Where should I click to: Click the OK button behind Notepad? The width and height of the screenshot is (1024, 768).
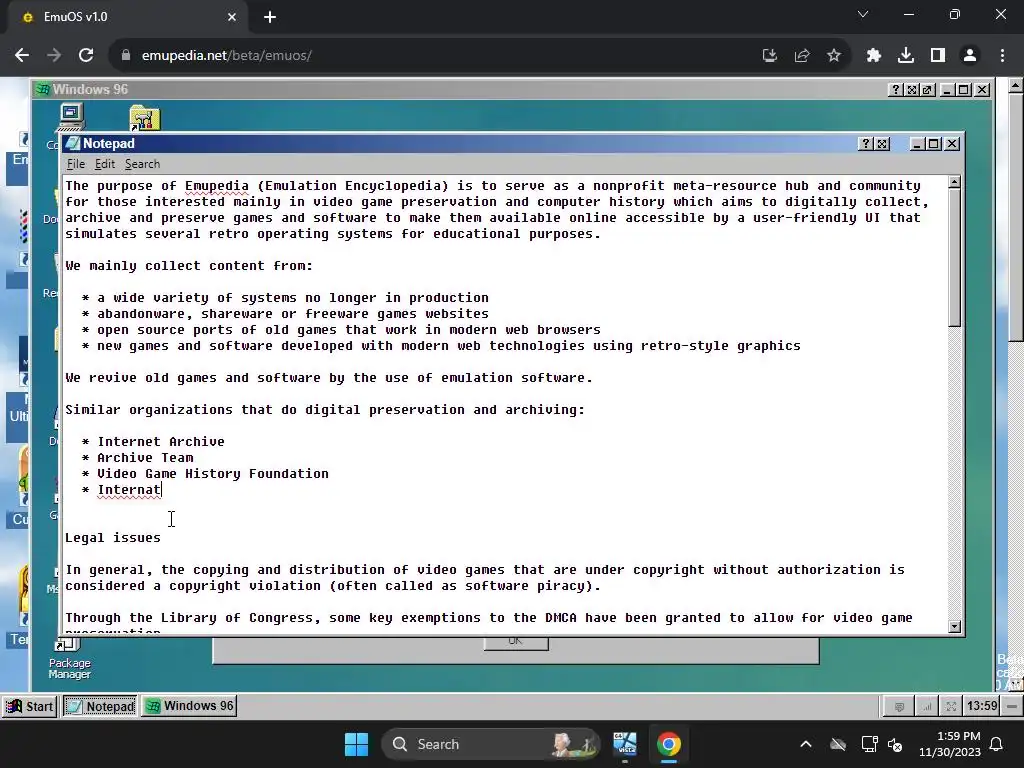click(516, 643)
